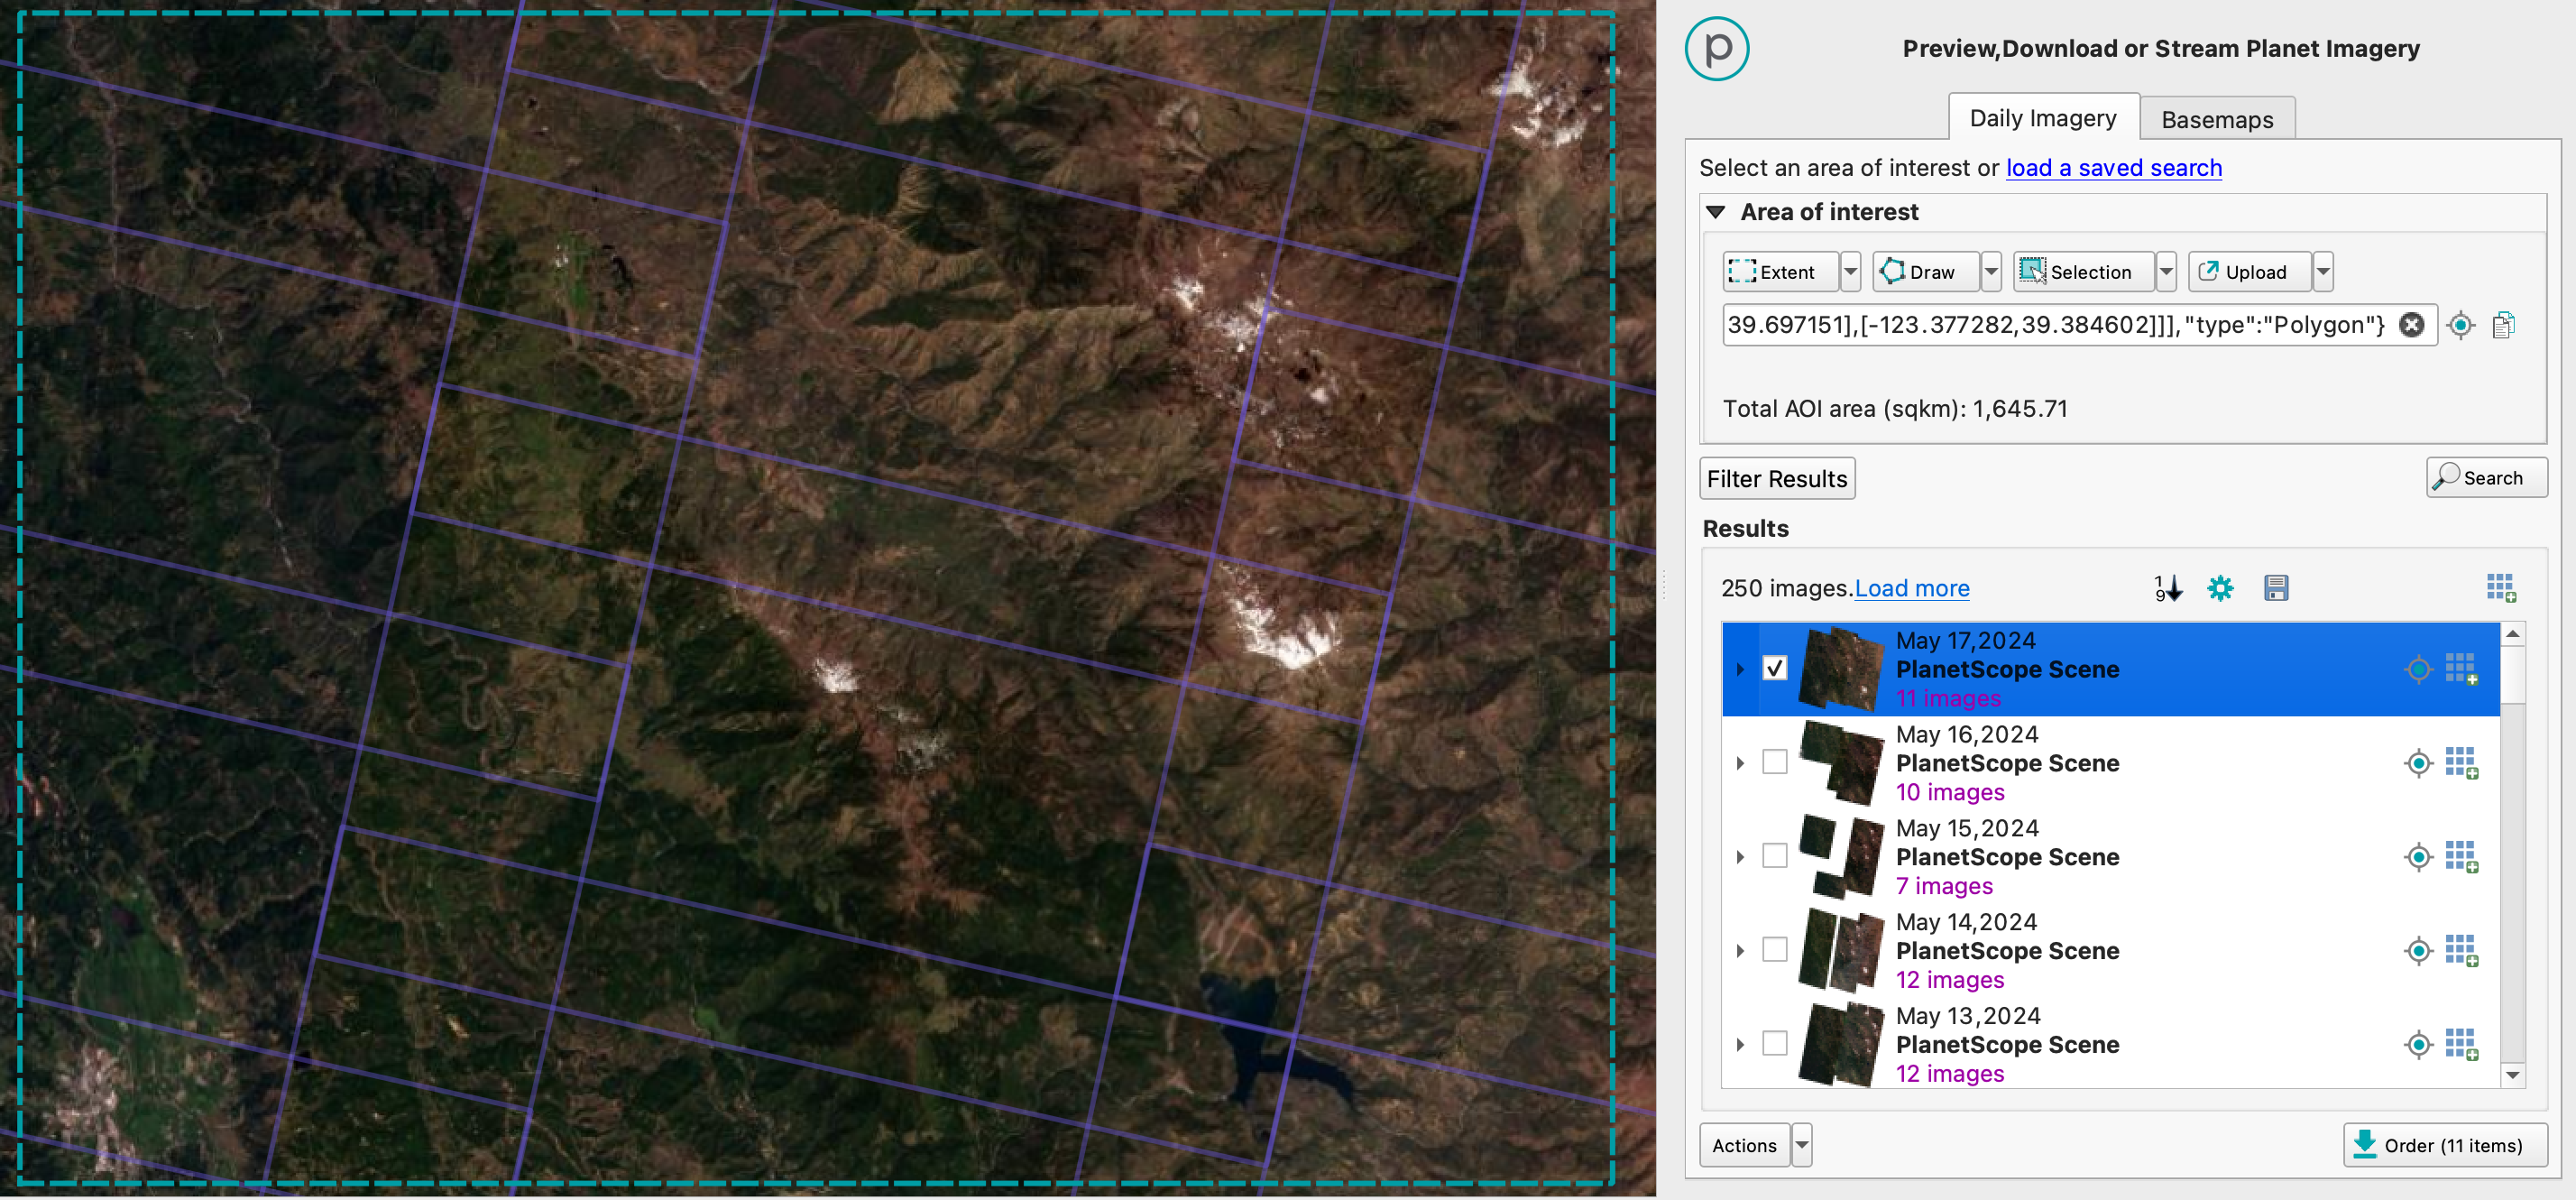
Task: Switch to the Daily Imagery tab
Action: click(x=2042, y=118)
